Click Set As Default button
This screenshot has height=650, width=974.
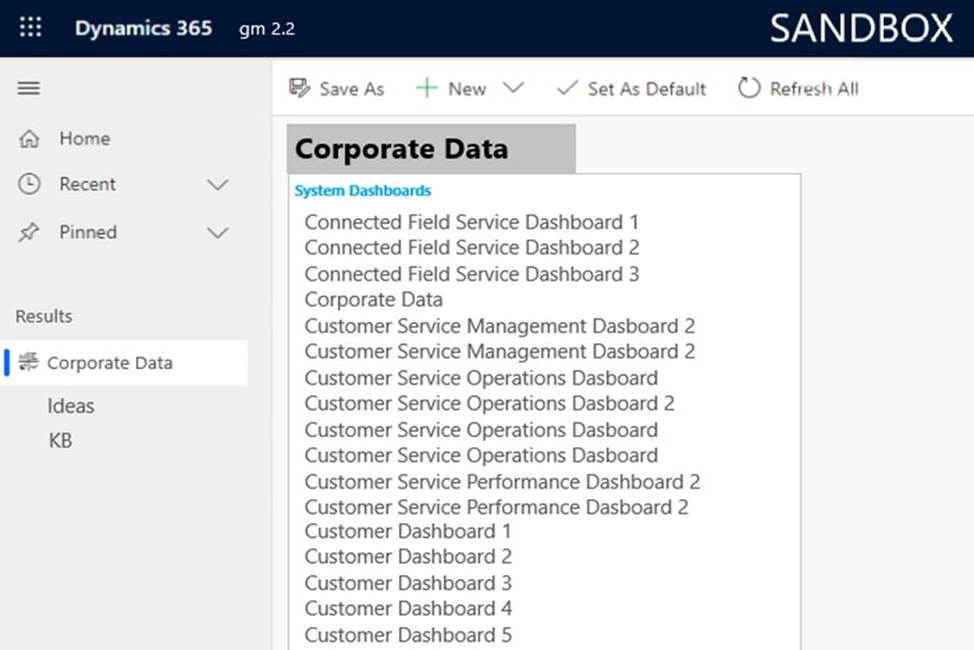631,88
